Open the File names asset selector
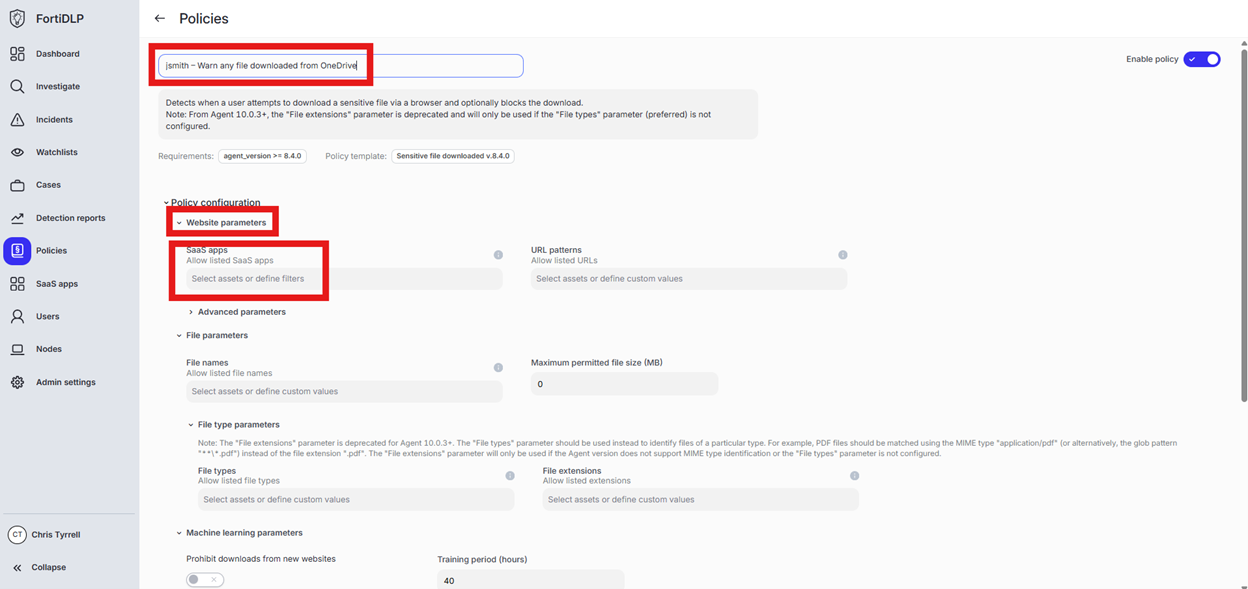This screenshot has height=589, width=1248. pos(344,392)
